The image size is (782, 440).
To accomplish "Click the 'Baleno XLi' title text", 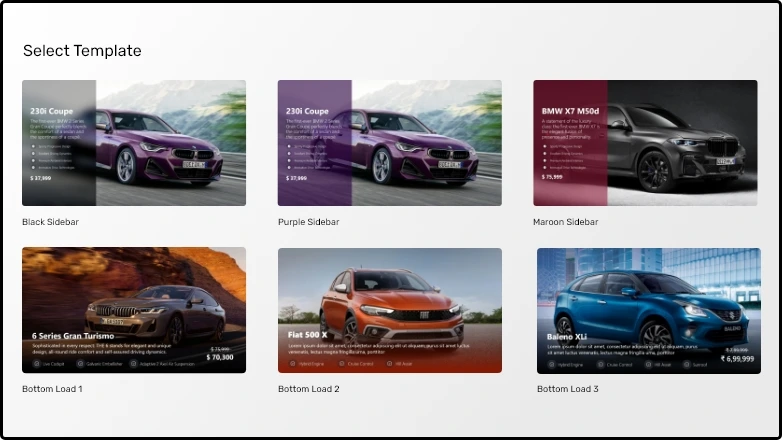I will 567,337.
